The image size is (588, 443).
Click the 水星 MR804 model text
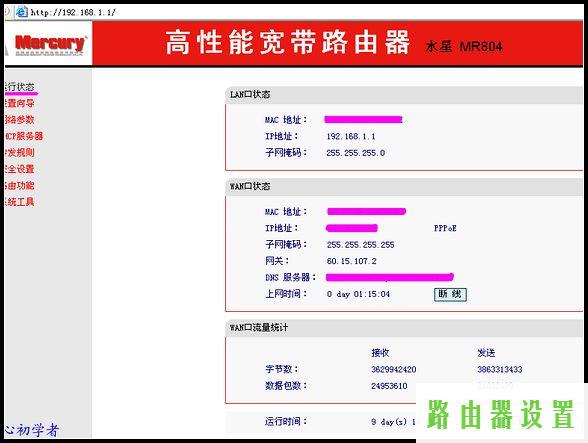click(464, 47)
